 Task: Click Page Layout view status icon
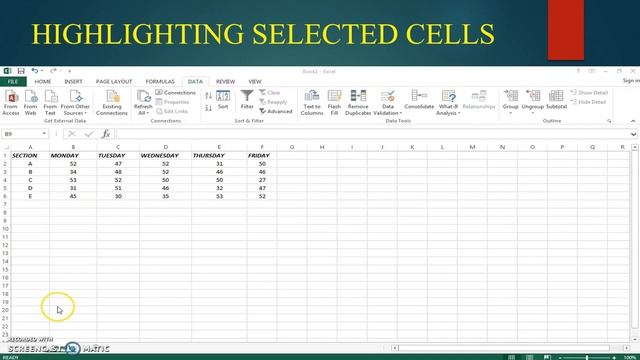(529, 357)
